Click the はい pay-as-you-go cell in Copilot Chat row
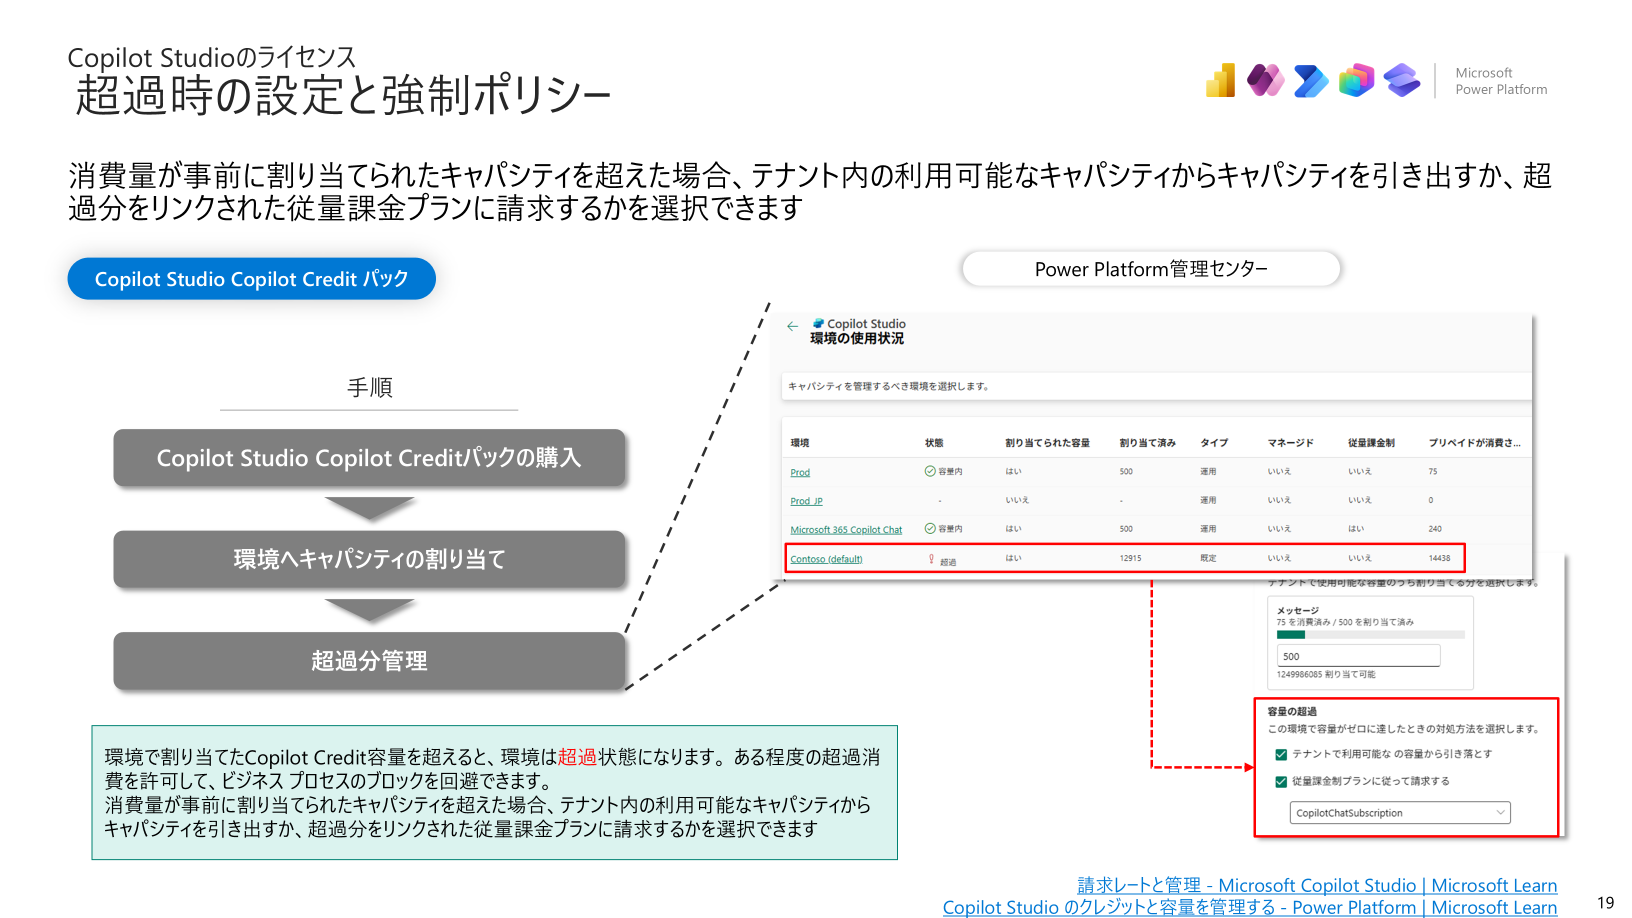Image resolution: width=1632 pixels, height=918 pixels. click(1355, 529)
